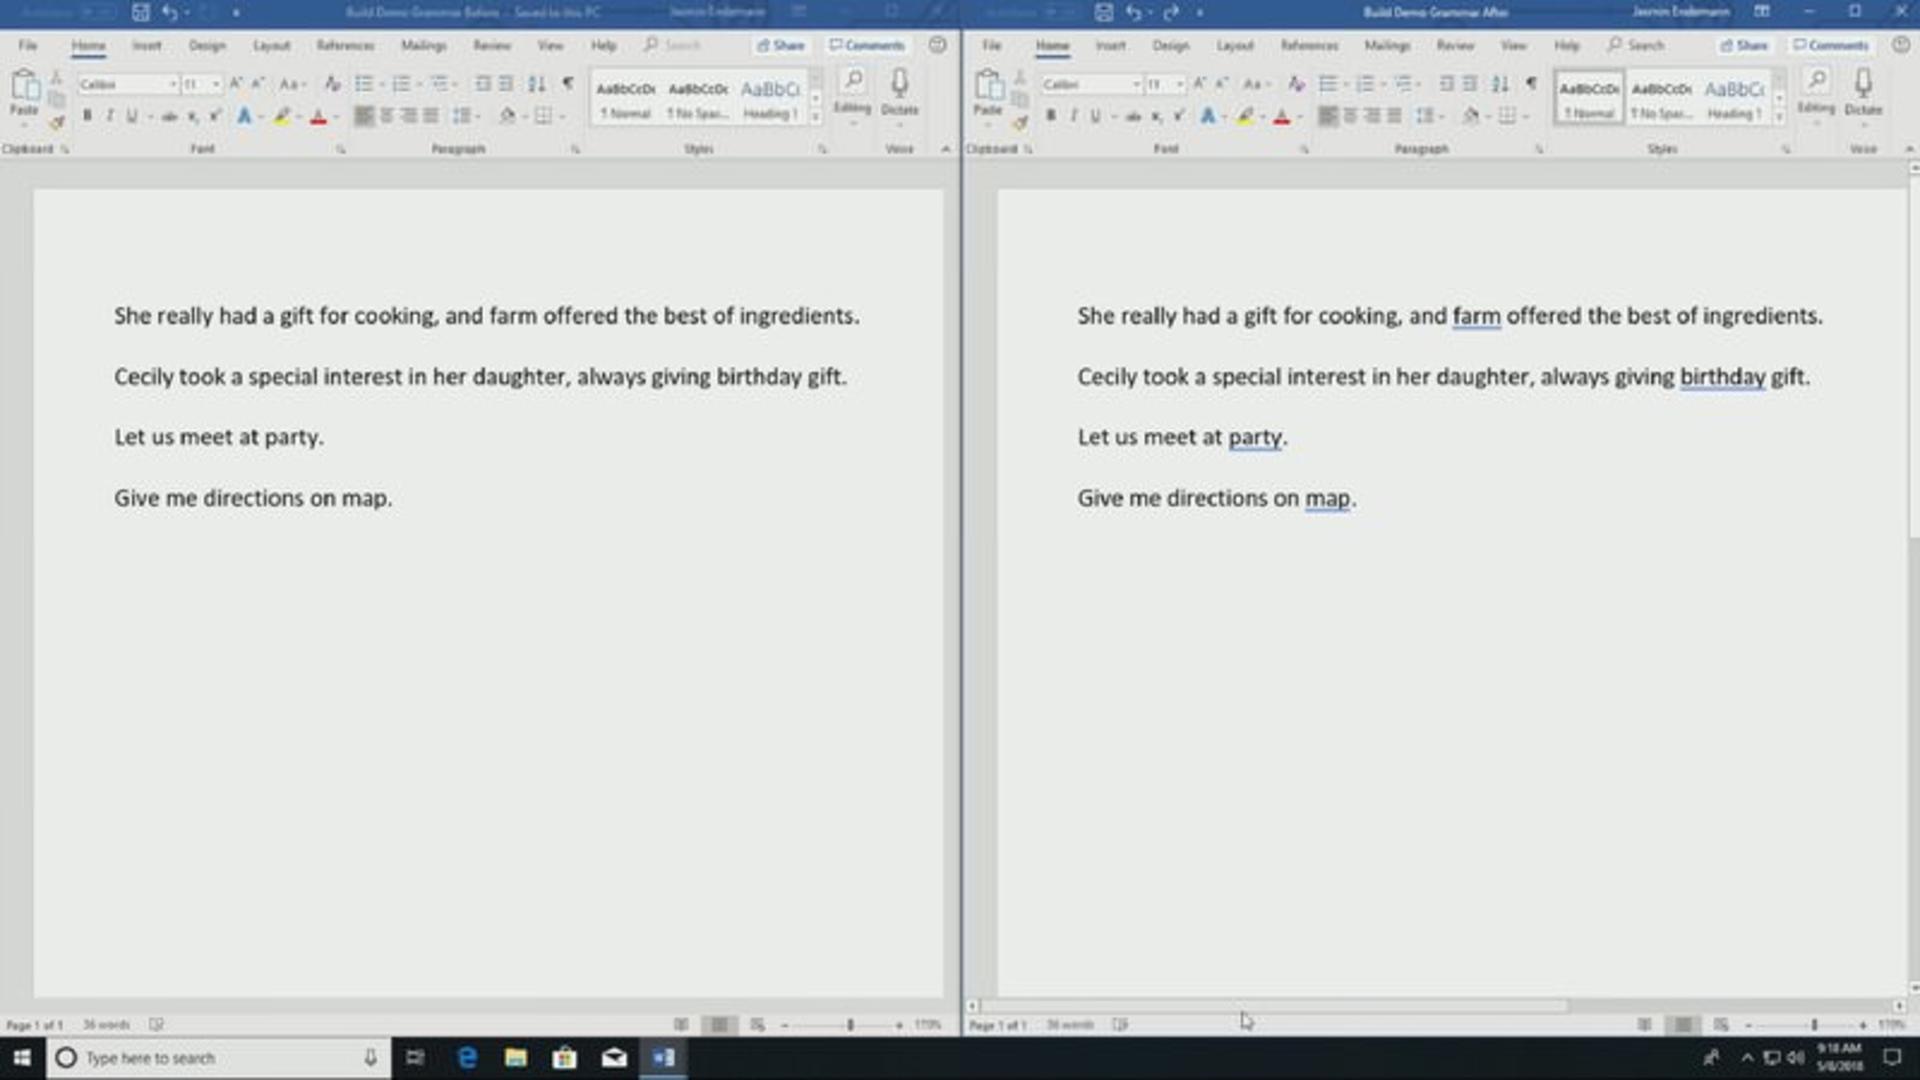Open Microsoft Edge from the taskbar
This screenshot has height=1080, width=1920.
(467, 1058)
